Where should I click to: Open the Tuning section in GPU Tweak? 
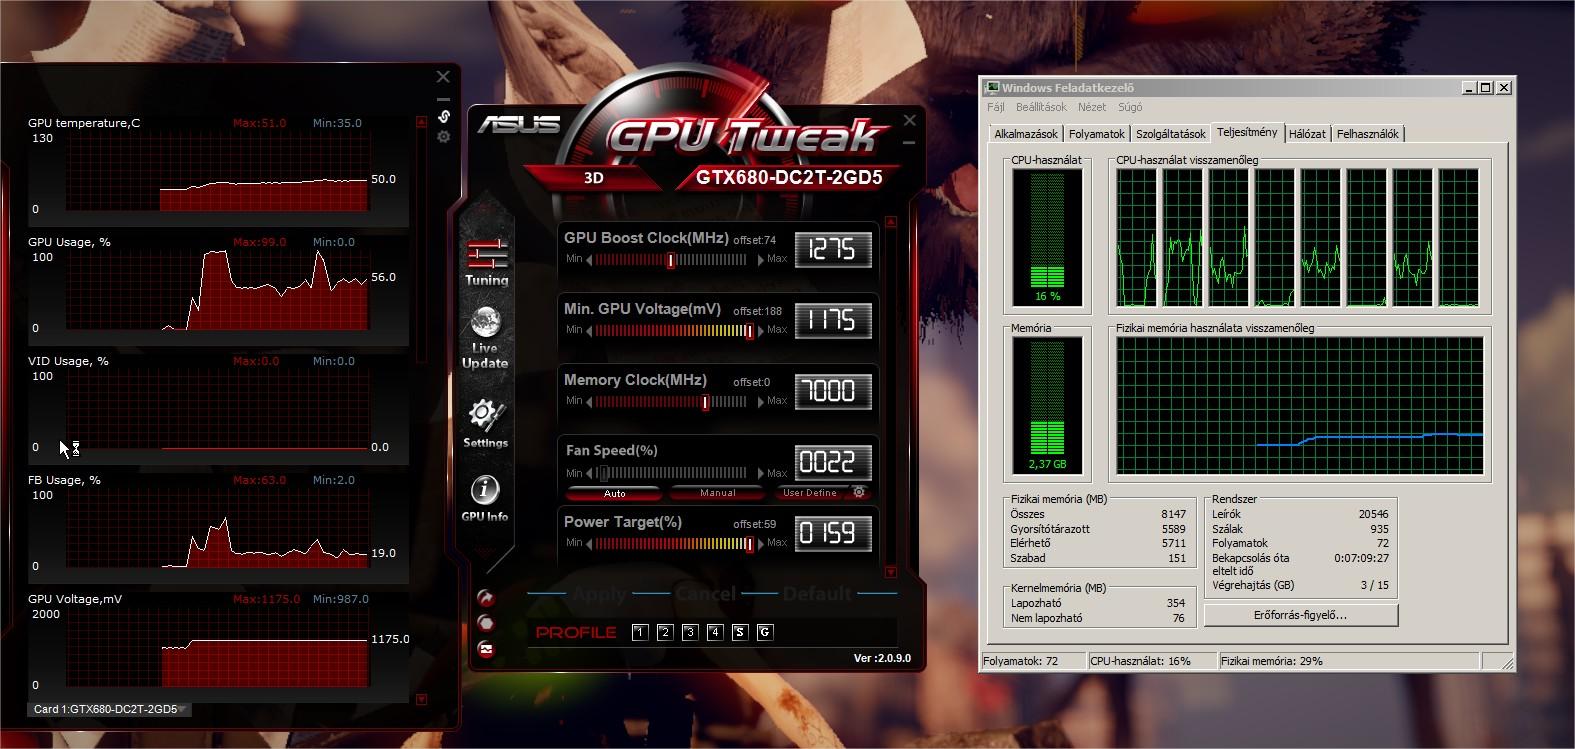(487, 262)
